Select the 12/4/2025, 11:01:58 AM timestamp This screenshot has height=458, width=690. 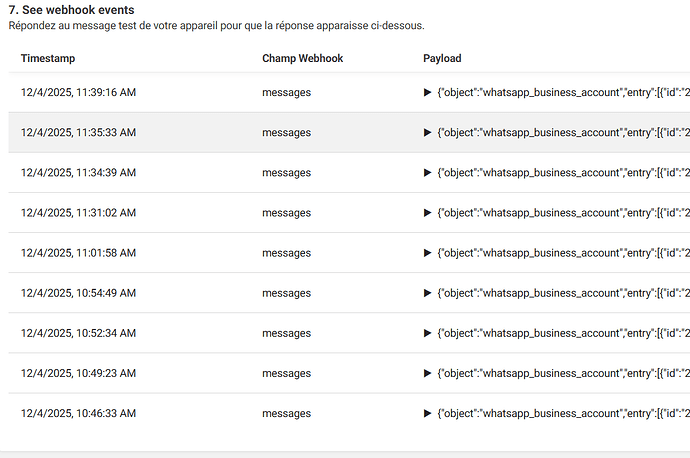point(78,253)
